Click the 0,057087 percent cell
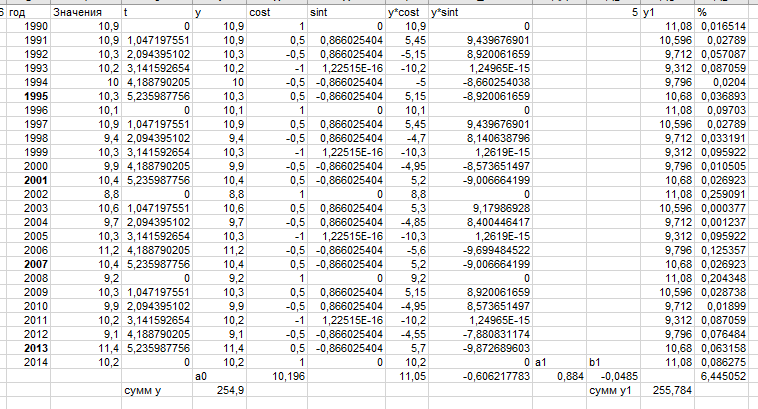Image resolution: width=758 pixels, height=409 pixels. coord(722,54)
